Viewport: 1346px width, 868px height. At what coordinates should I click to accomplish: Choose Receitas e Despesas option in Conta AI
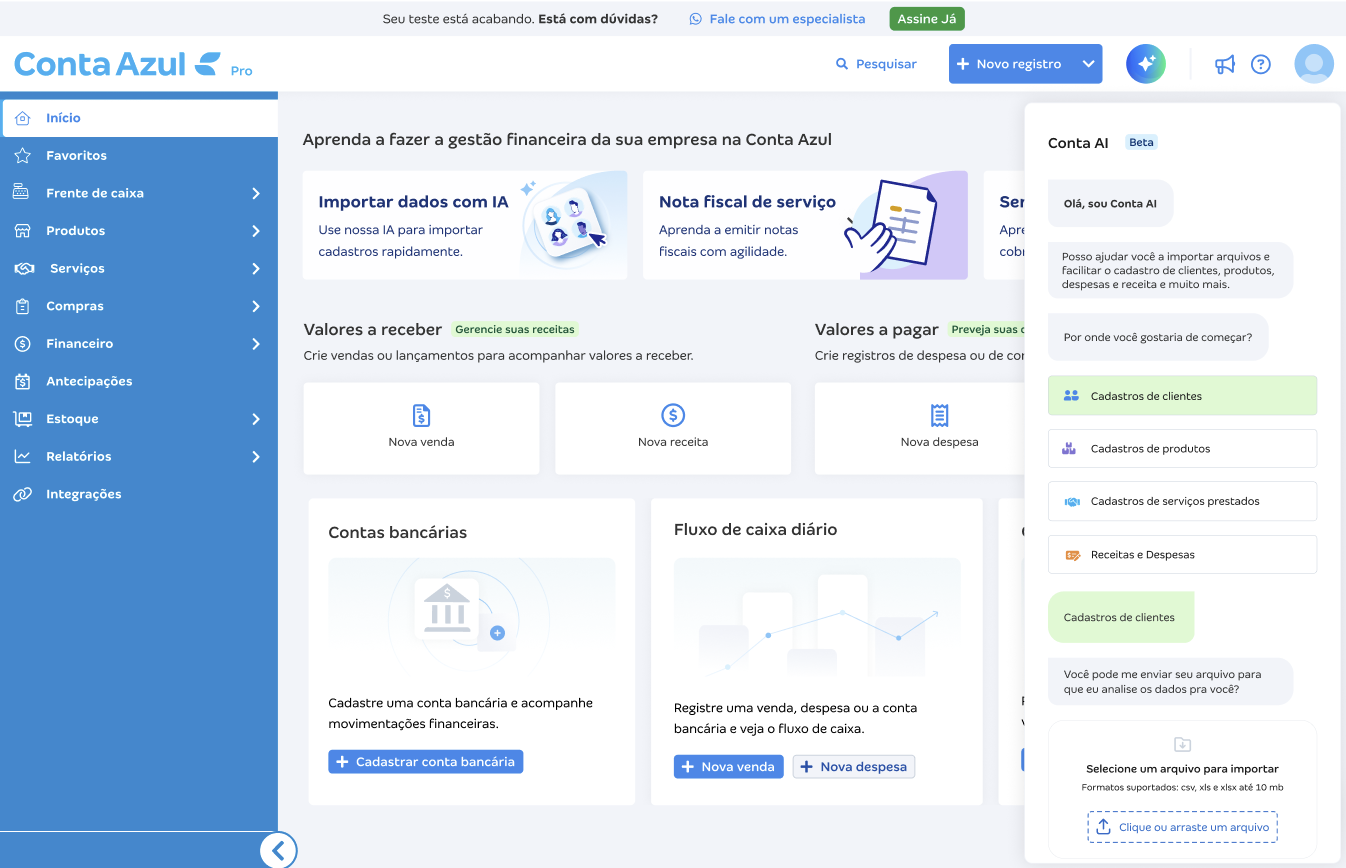point(1182,554)
